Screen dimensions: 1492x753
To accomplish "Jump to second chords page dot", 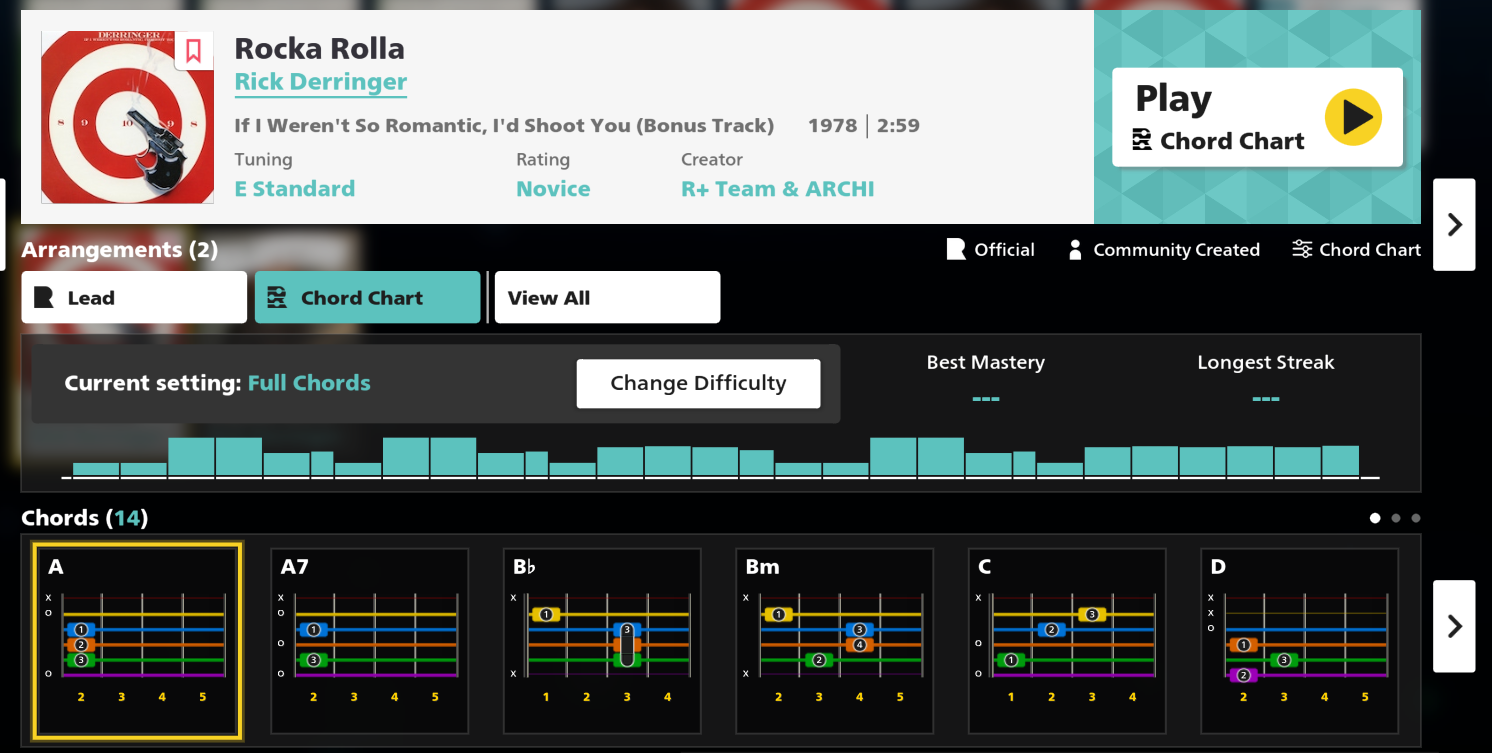I will [x=1396, y=518].
